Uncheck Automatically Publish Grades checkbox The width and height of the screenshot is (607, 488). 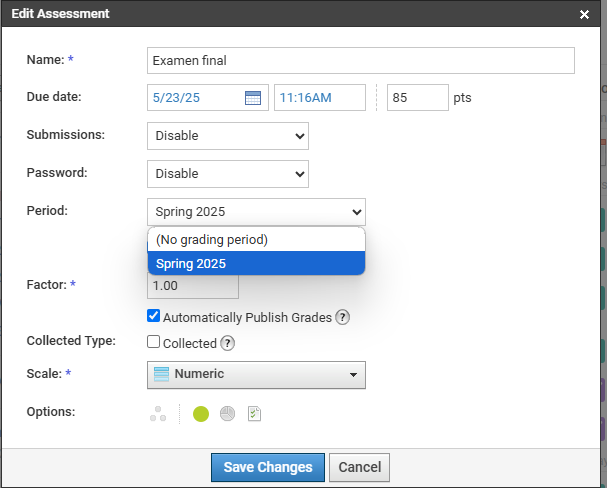[154, 316]
